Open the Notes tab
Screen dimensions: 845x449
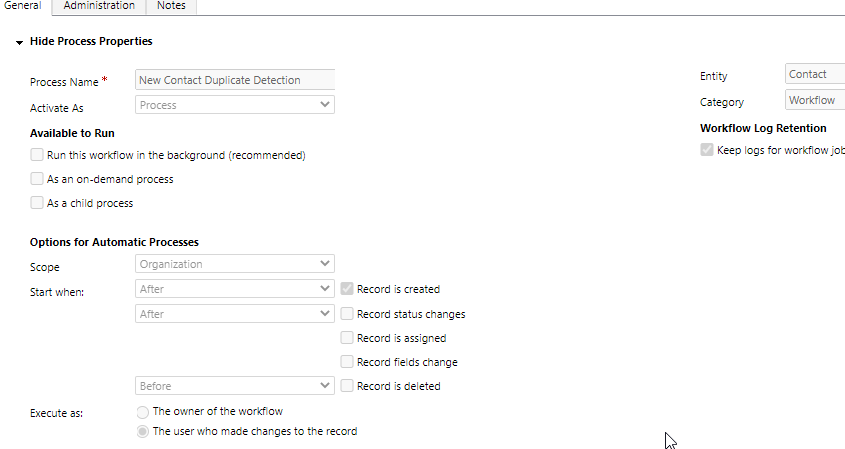tap(171, 6)
